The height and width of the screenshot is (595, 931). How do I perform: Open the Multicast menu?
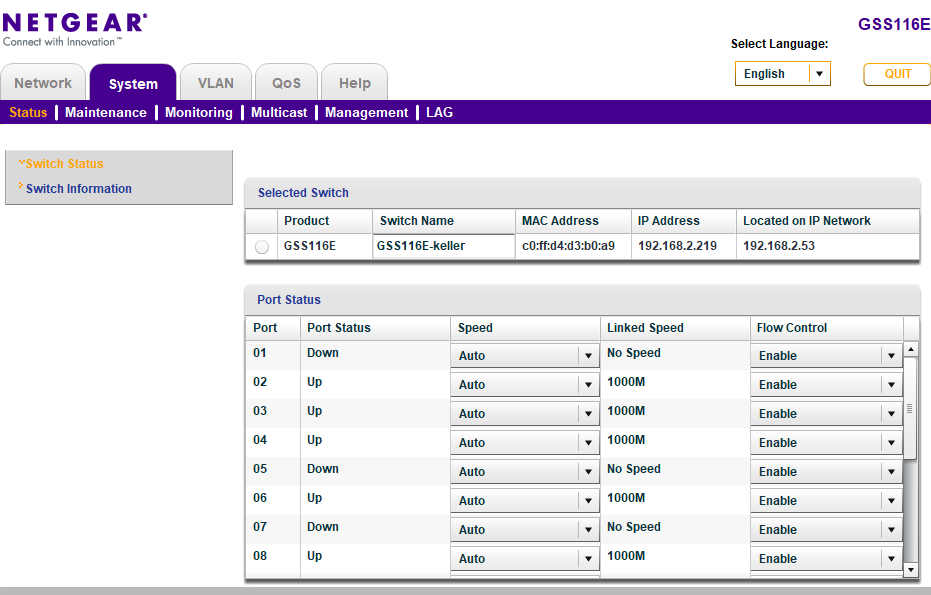click(279, 112)
